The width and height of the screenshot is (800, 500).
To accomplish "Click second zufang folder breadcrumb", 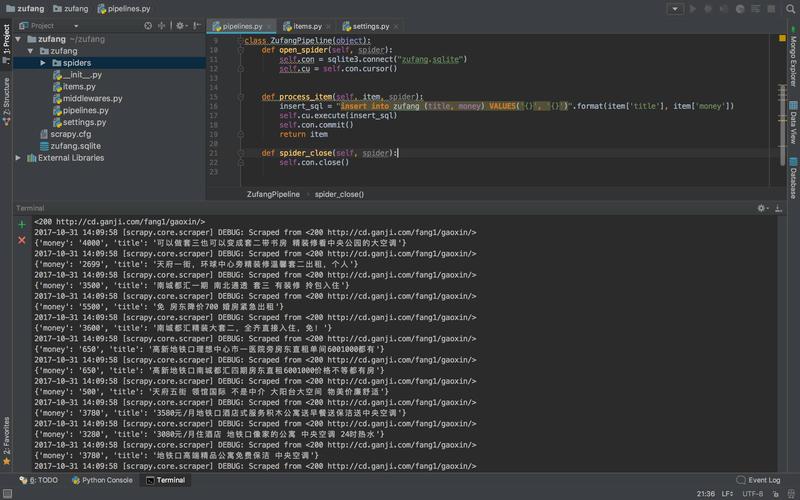I will pyautogui.click(x=71, y=9).
